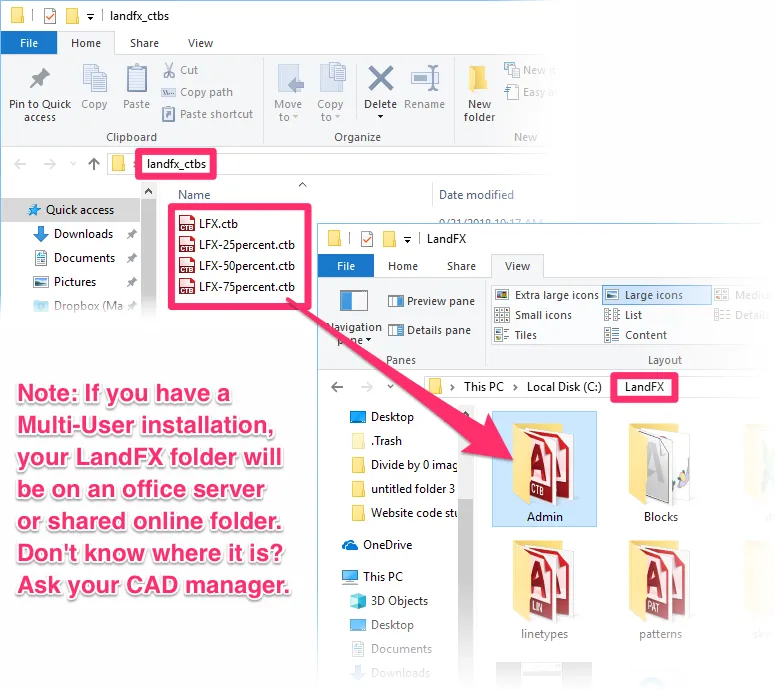
Task: Switch to the Share tab in landfx_ctbs window
Action: click(x=144, y=43)
